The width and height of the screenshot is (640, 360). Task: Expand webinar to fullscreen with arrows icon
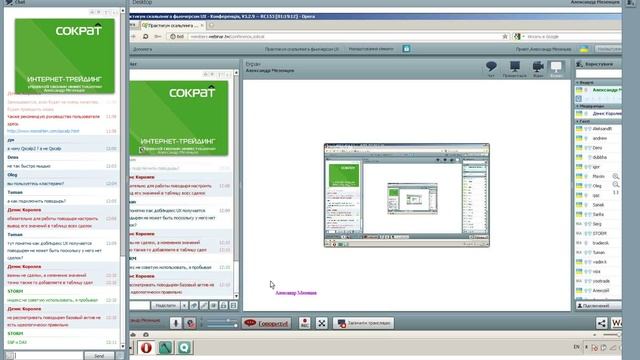pos(322,323)
